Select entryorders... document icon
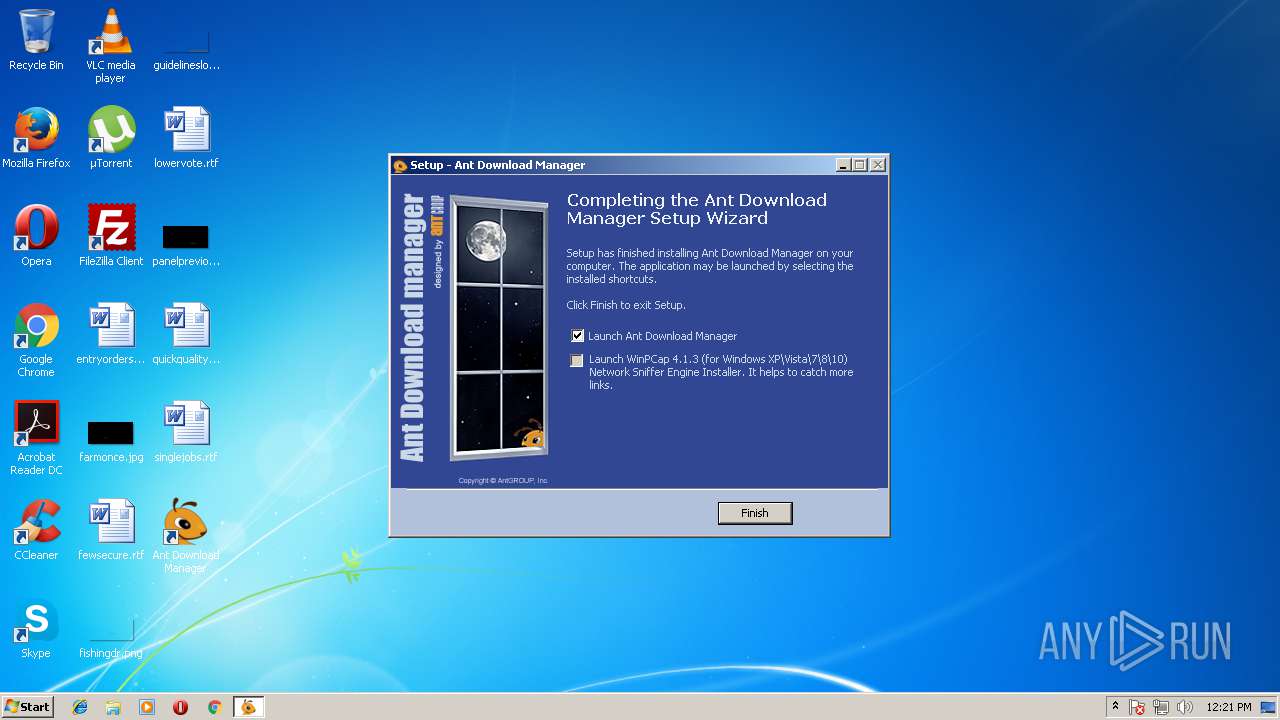The height and width of the screenshot is (720, 1280). pyautogui.click(x=111, y=334)
